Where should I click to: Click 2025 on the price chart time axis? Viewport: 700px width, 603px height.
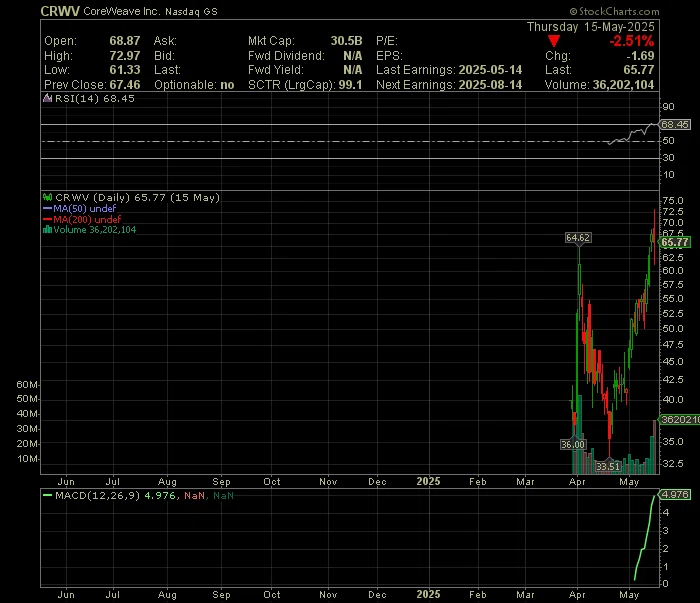click(428, 482)
